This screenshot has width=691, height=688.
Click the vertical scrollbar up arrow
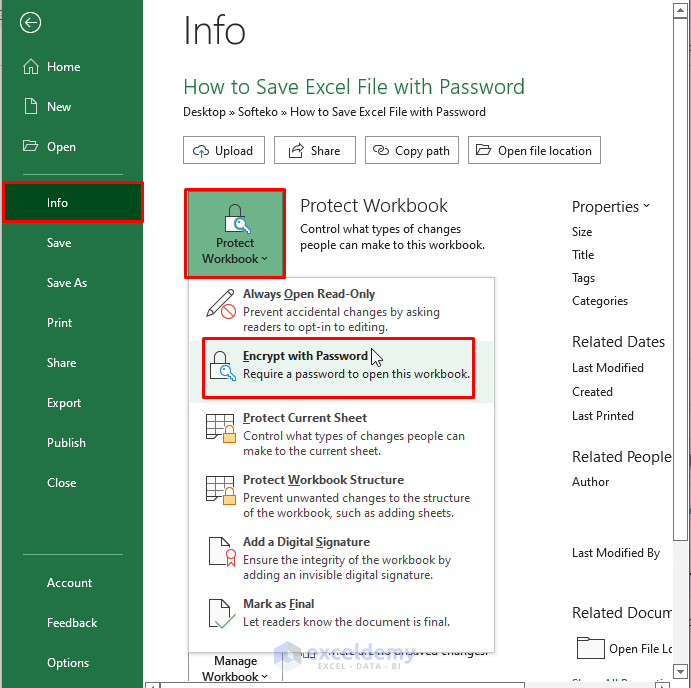pyautogui.click(x=680, y=11)
